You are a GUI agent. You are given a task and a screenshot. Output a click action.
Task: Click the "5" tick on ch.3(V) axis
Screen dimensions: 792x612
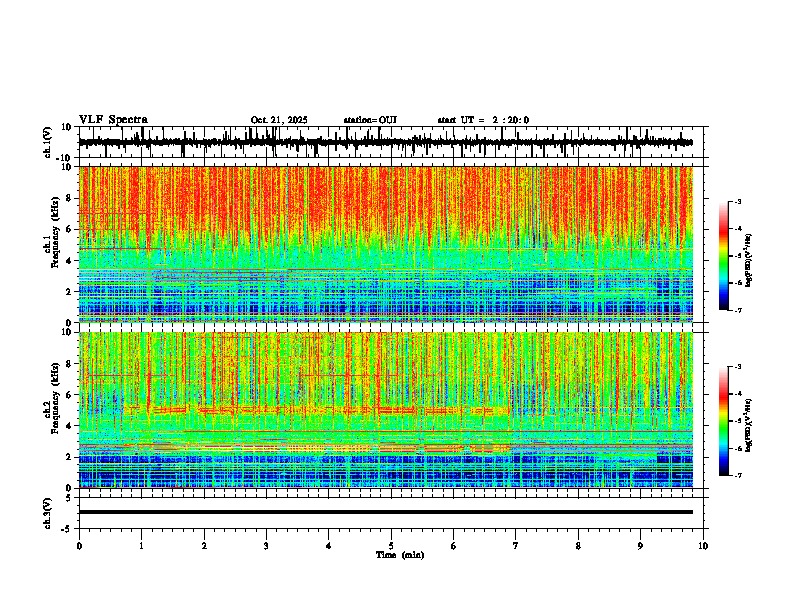pyautogui.click(x=70, y=497)
